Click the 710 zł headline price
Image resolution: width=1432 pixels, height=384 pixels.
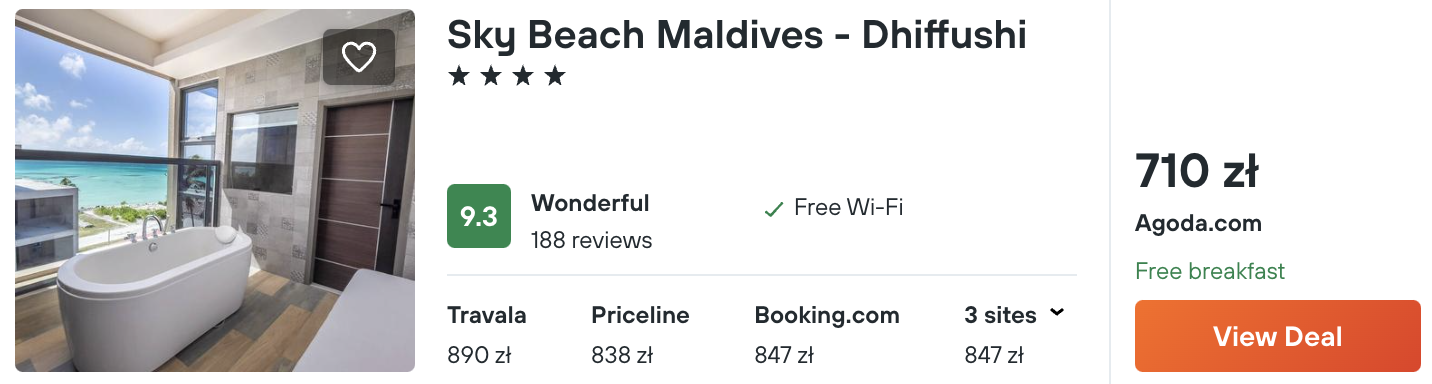coord(1196,172)
